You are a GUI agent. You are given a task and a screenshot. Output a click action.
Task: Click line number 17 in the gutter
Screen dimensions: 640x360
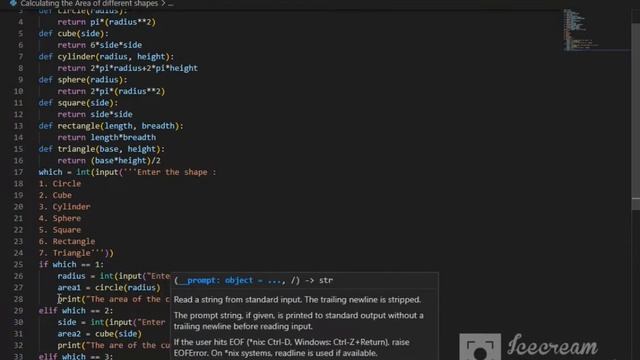click(18, 172)
